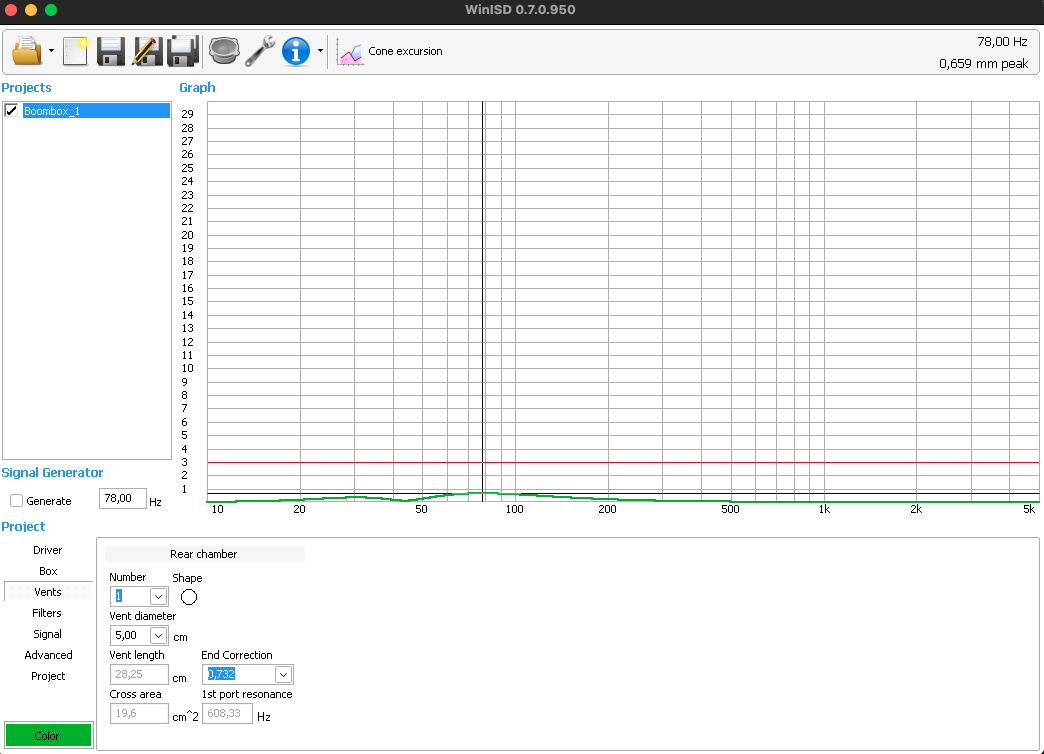Image resolution: width=1044 pixels, height=754 pixels.
Task: Click the blue info icon
Action: [296, 51]
